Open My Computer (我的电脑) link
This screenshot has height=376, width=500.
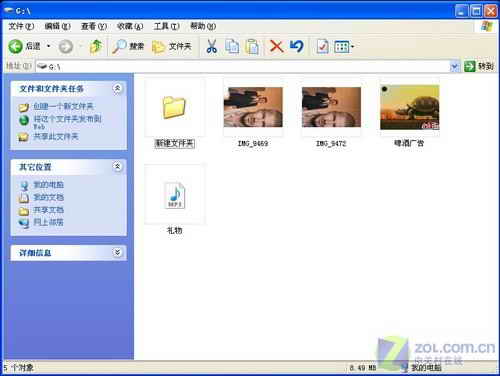tap(48, 185)
